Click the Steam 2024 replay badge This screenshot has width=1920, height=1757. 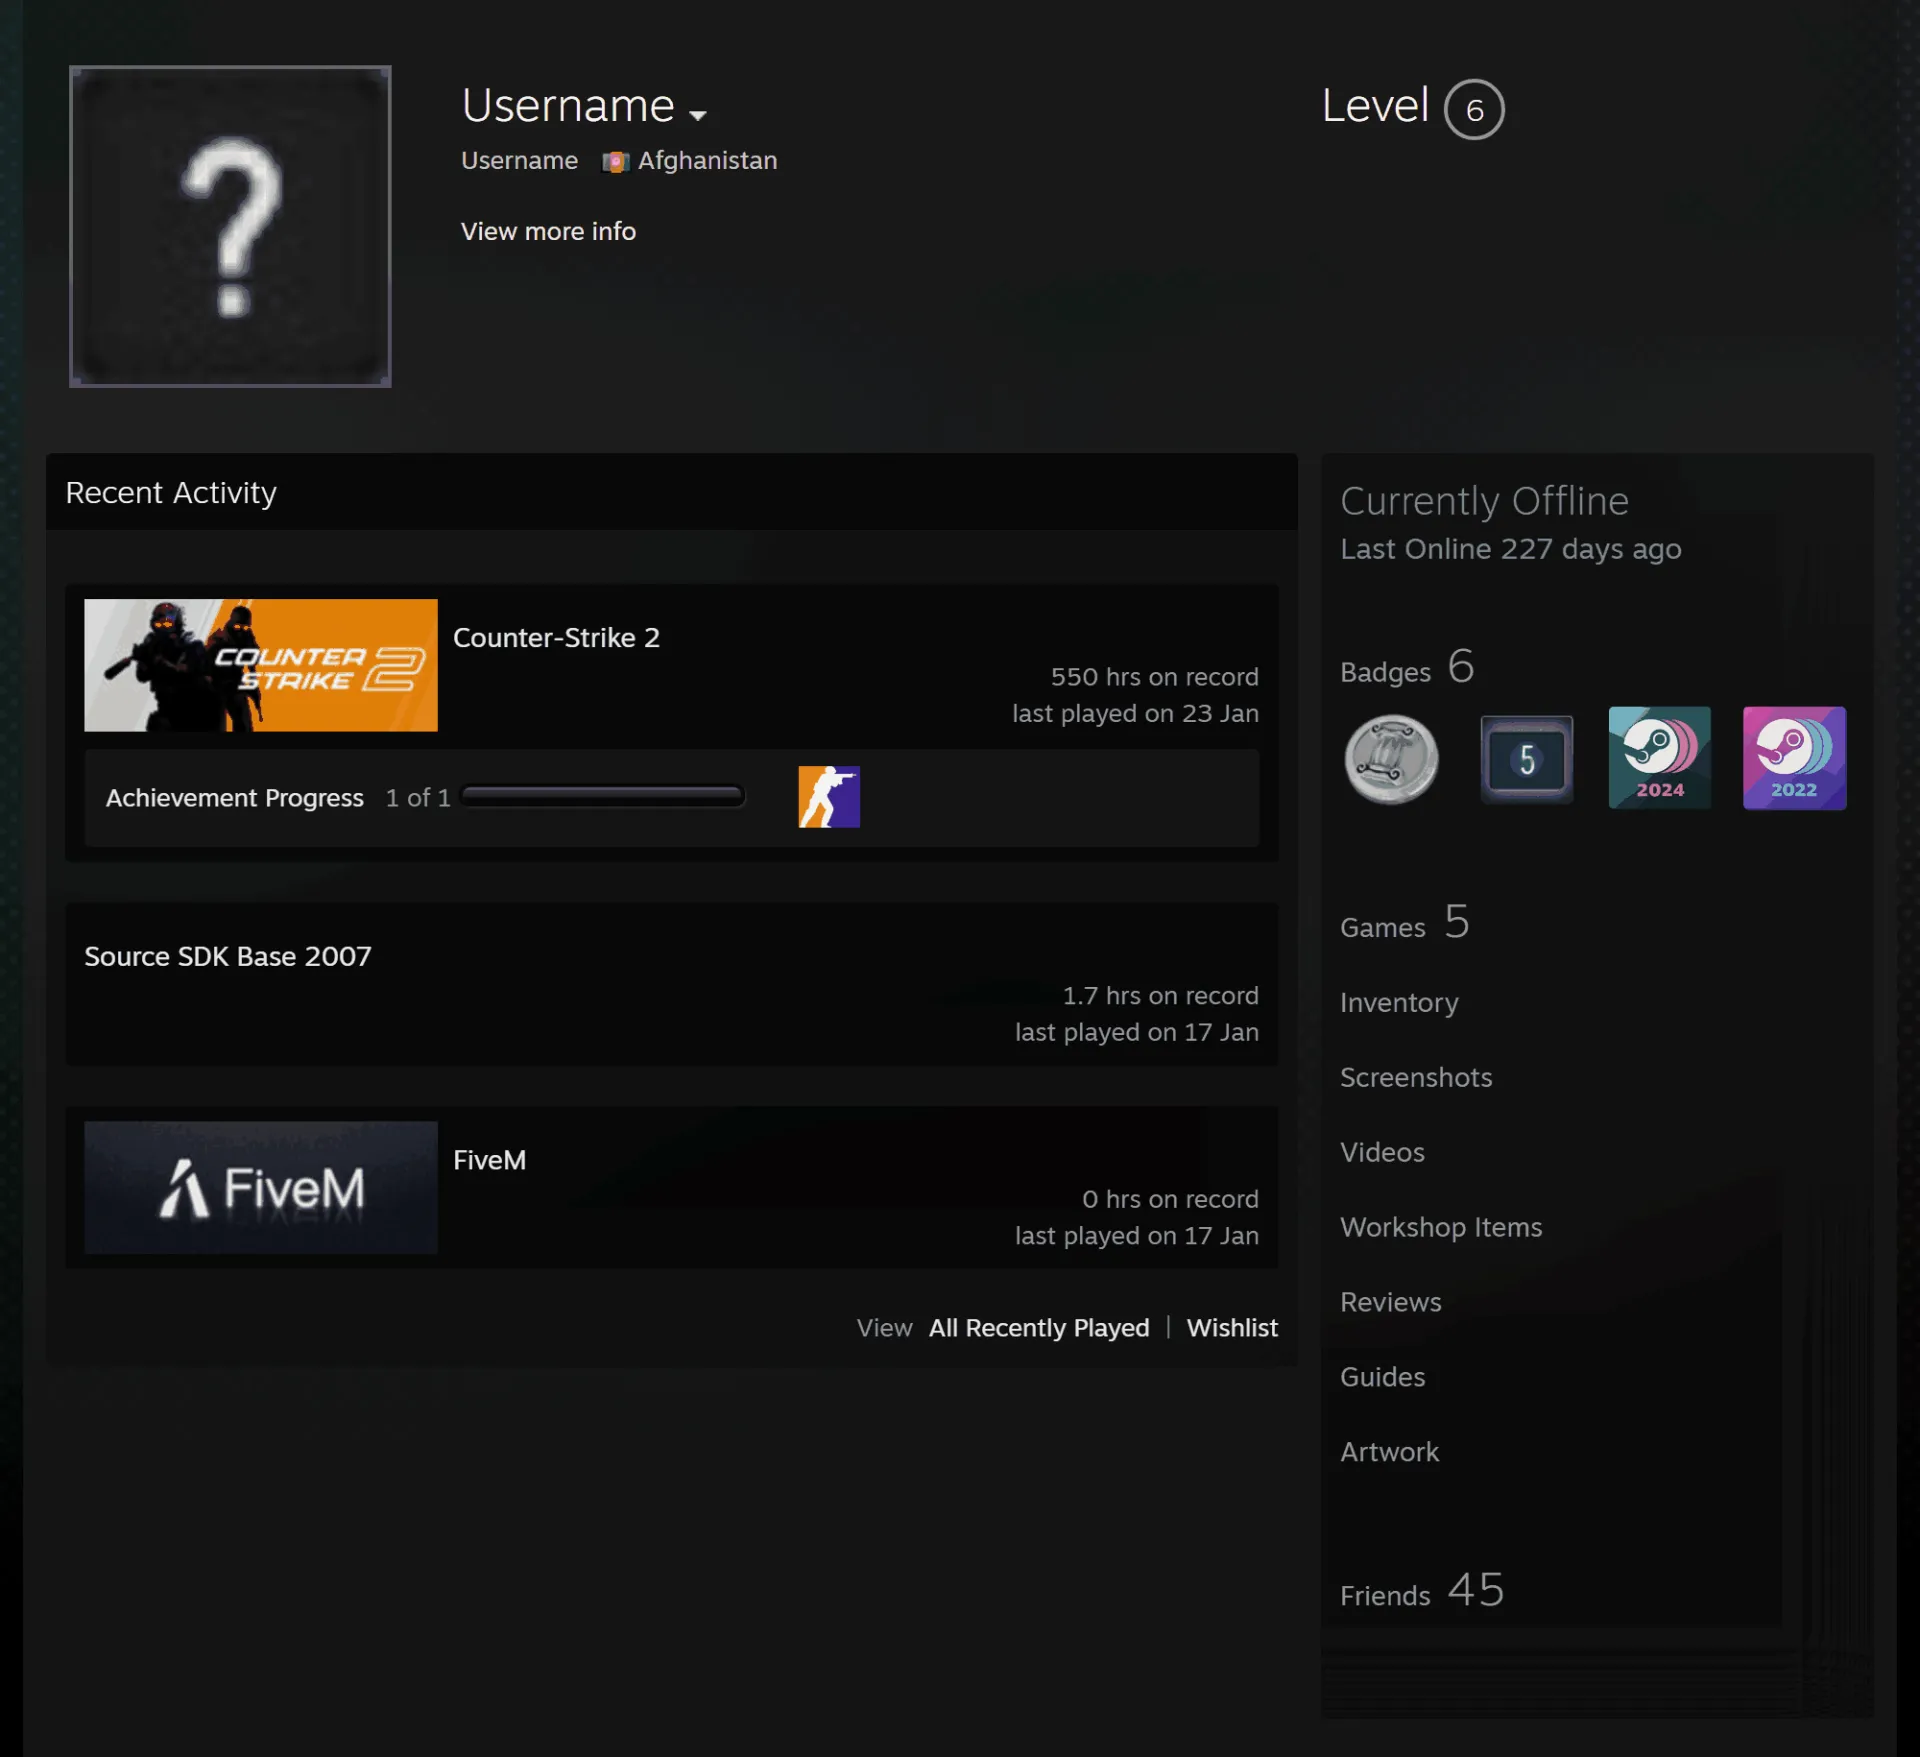tap(1660, 758)
